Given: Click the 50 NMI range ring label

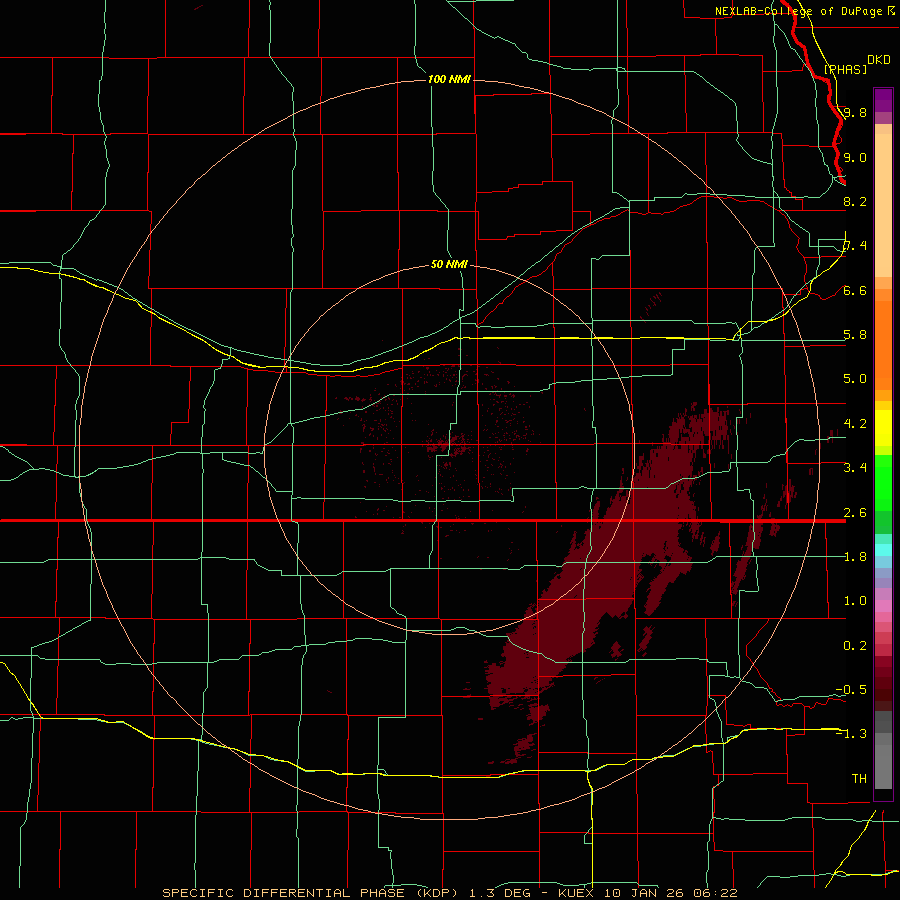Looking at the screenshot, I should (449, 264).
